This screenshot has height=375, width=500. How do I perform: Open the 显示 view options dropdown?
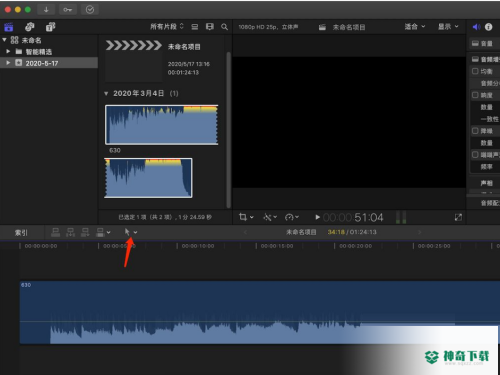448,26
